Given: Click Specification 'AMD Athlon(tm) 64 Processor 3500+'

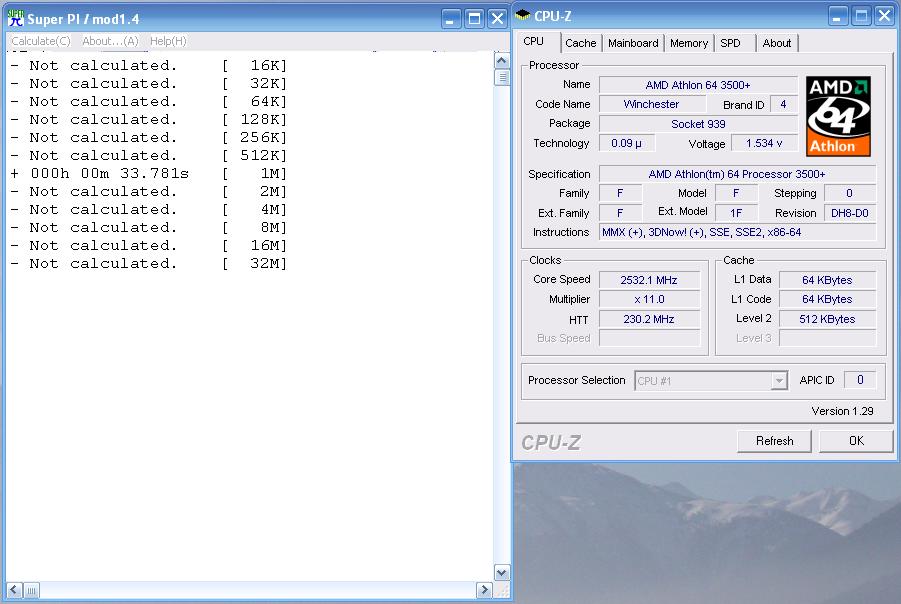Looking at the screenshot, I should 737,174.
